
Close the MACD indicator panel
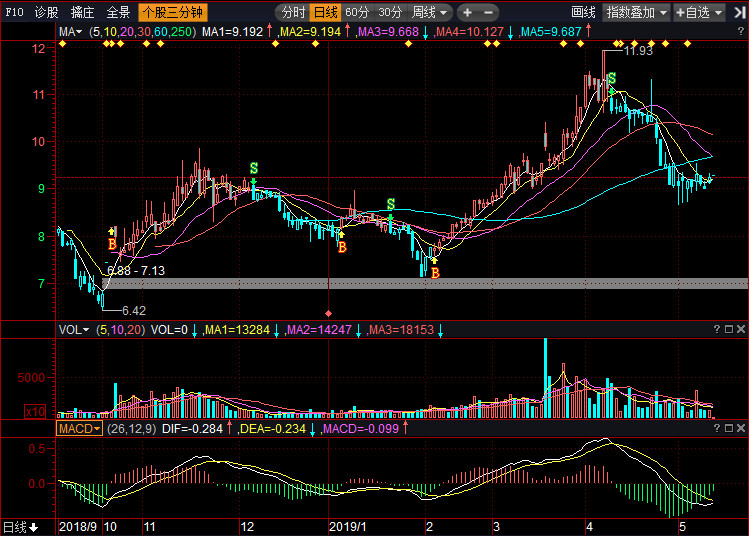click(741, 428)
